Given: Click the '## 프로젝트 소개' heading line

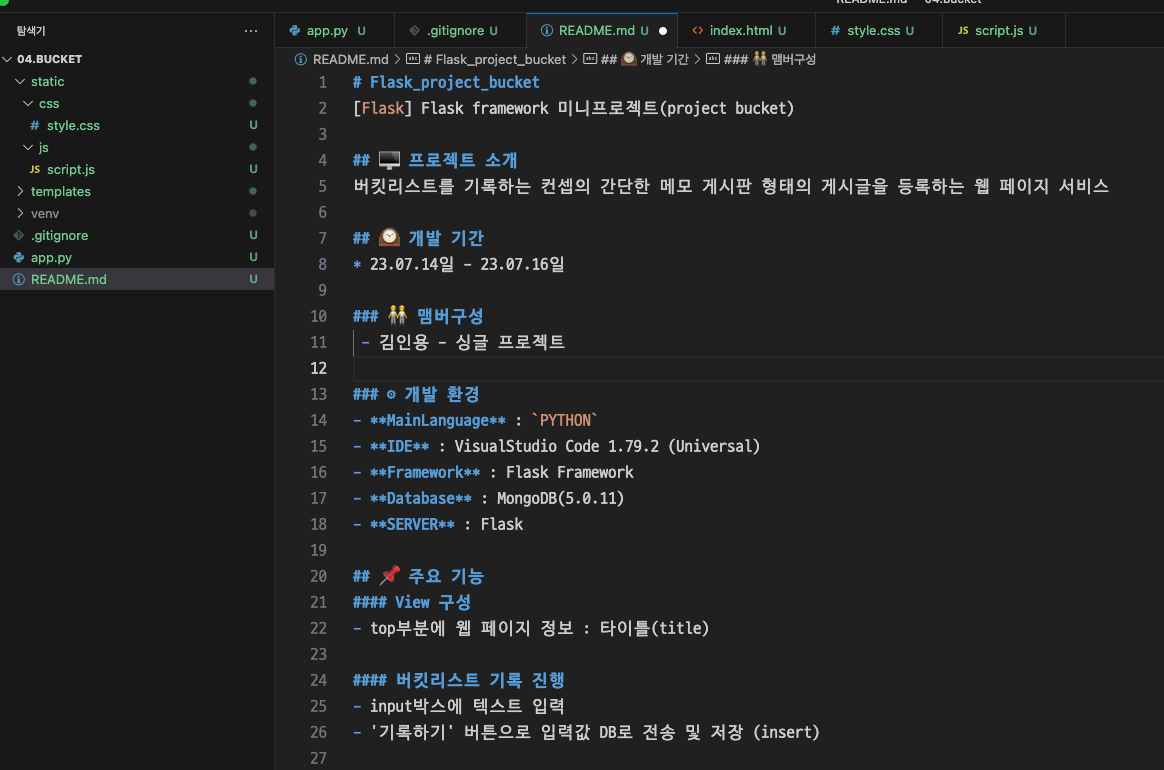Looking at the screenshot, I should click(x=435, y=160).
